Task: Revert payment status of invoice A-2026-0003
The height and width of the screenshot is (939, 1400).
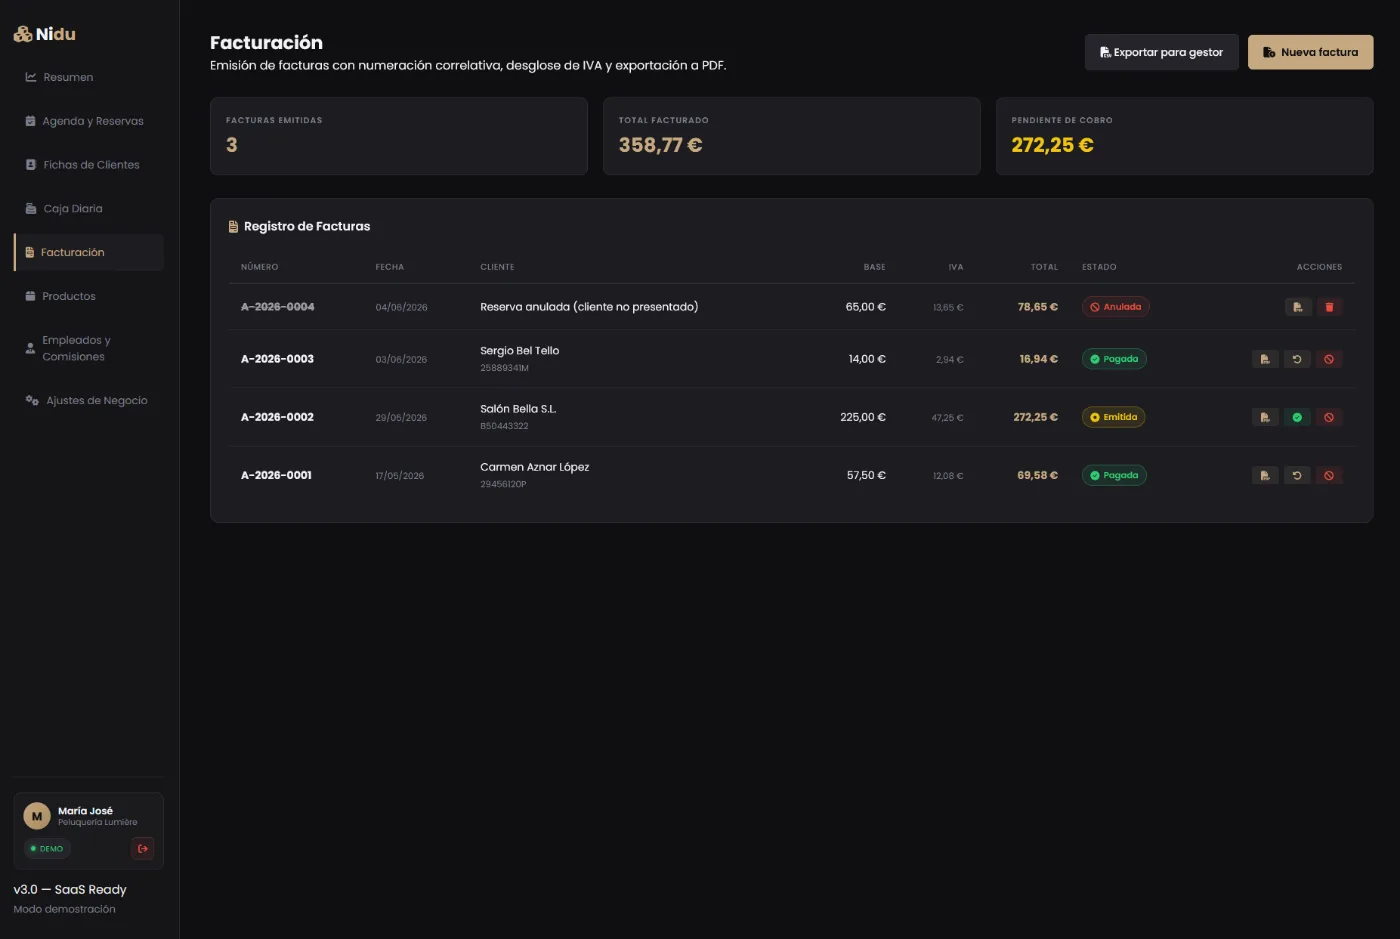Action: click(x=1297, y=359)
